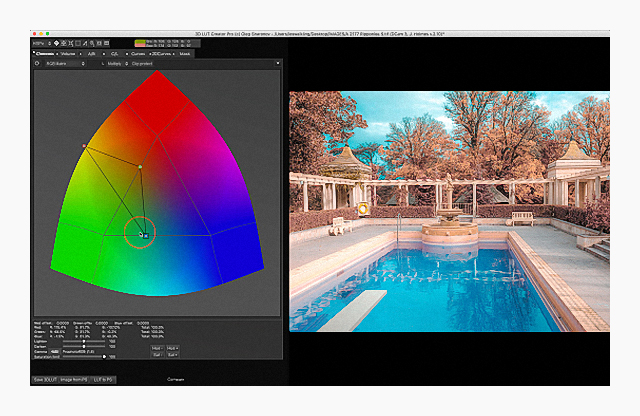
Task: Click the Gamma value field
Action: tap(54, 351)
